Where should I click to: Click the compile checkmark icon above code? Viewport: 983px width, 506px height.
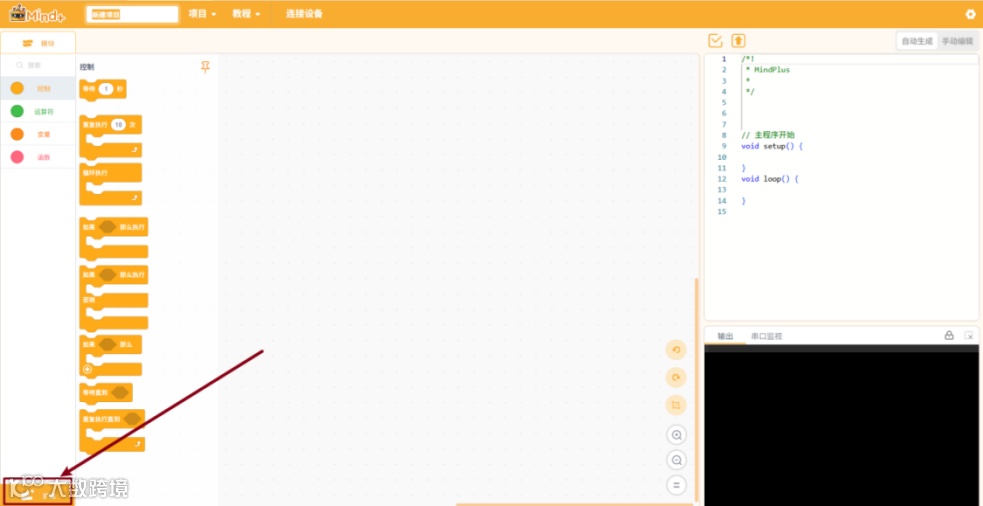pyautogui.click(x=715, y=41)
